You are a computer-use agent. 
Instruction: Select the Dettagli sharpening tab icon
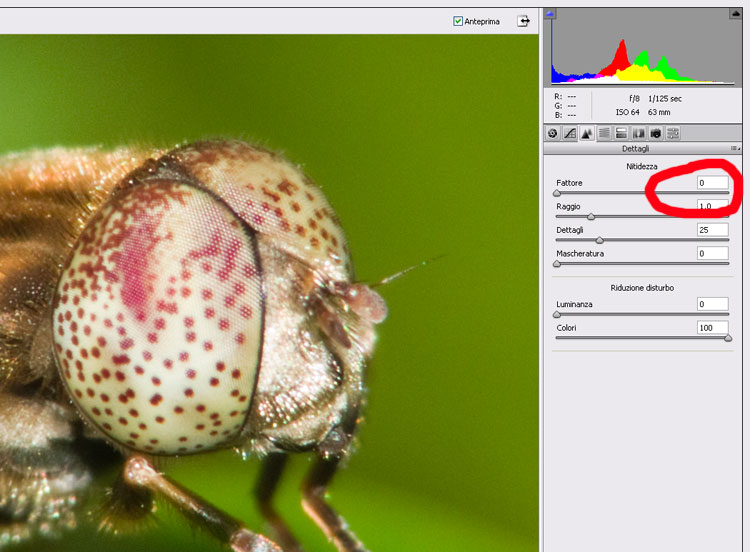pos(587,133)
